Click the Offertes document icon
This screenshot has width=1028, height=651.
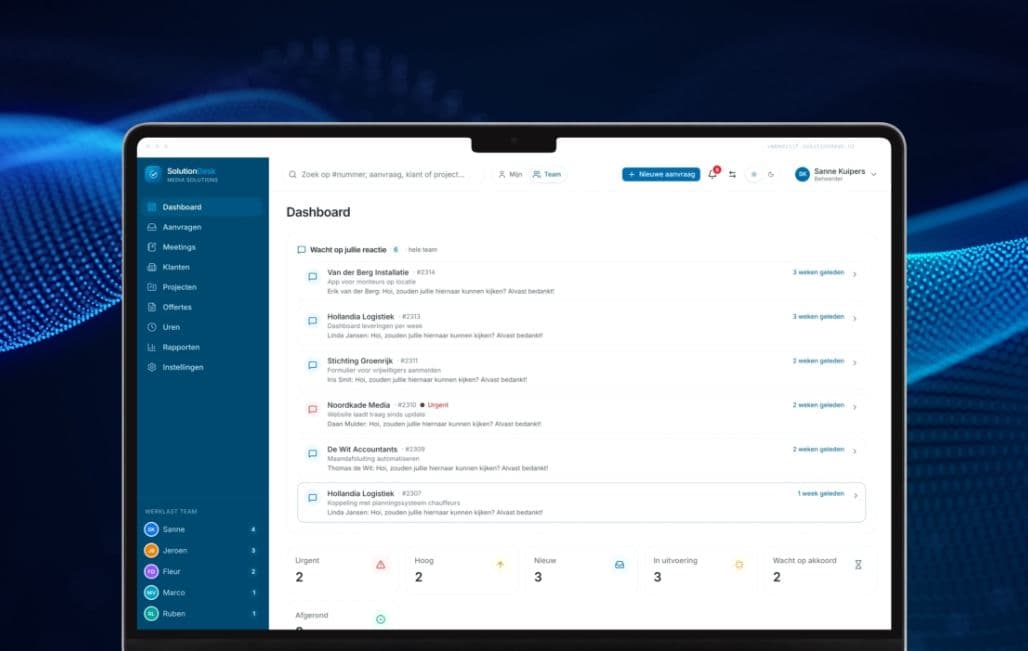tap(151, 307)
